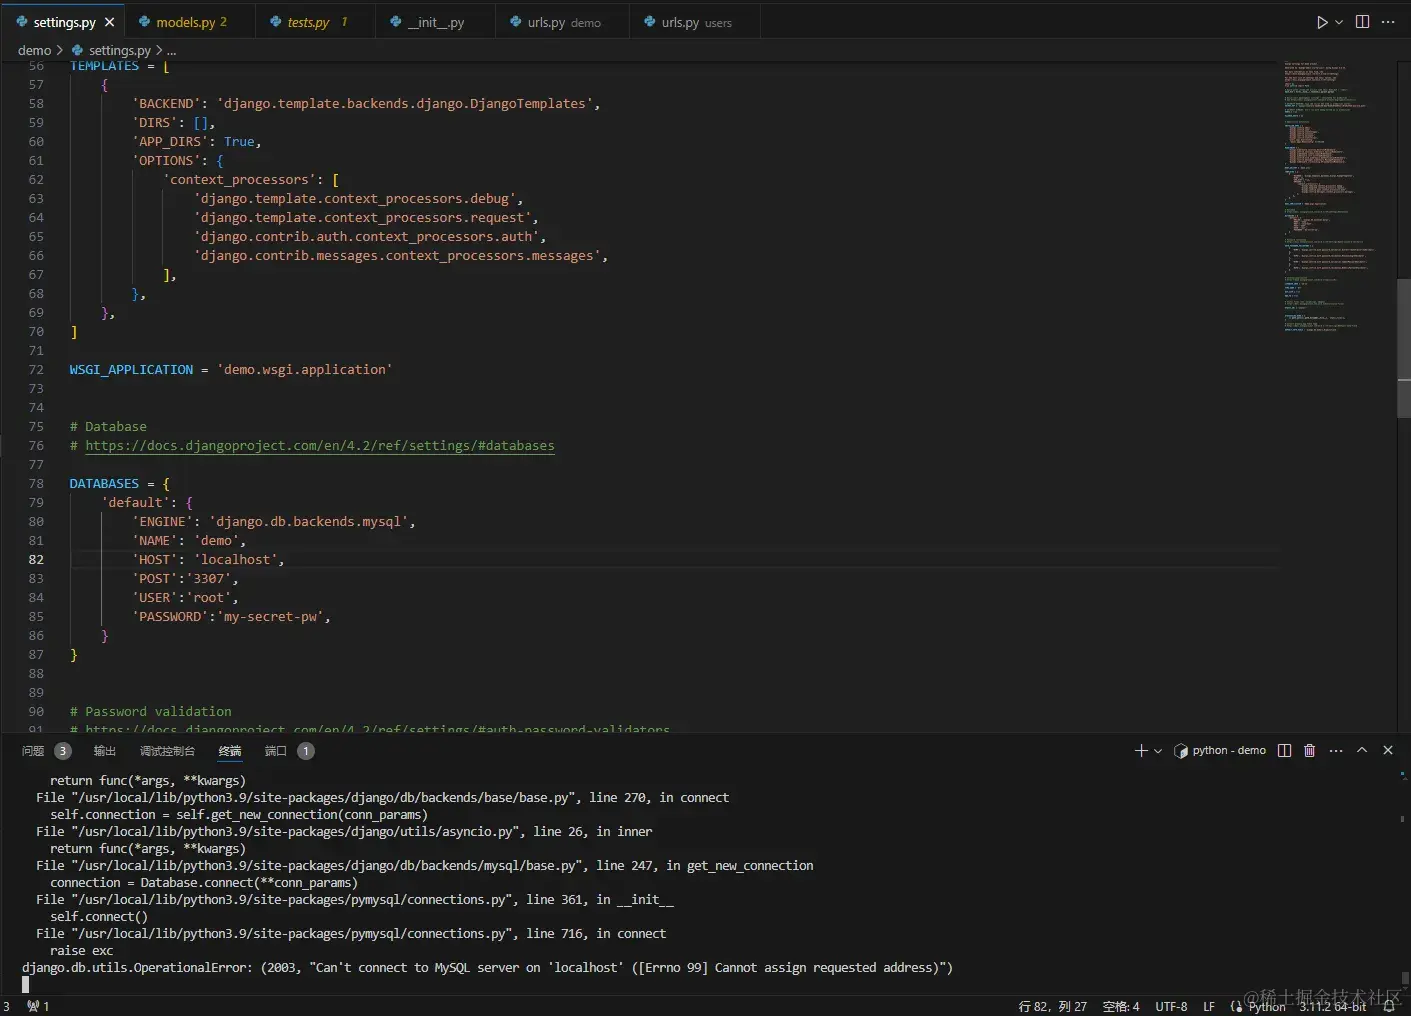
Task: Change end of line sequence LF
Action: tap(1209, 1006)
